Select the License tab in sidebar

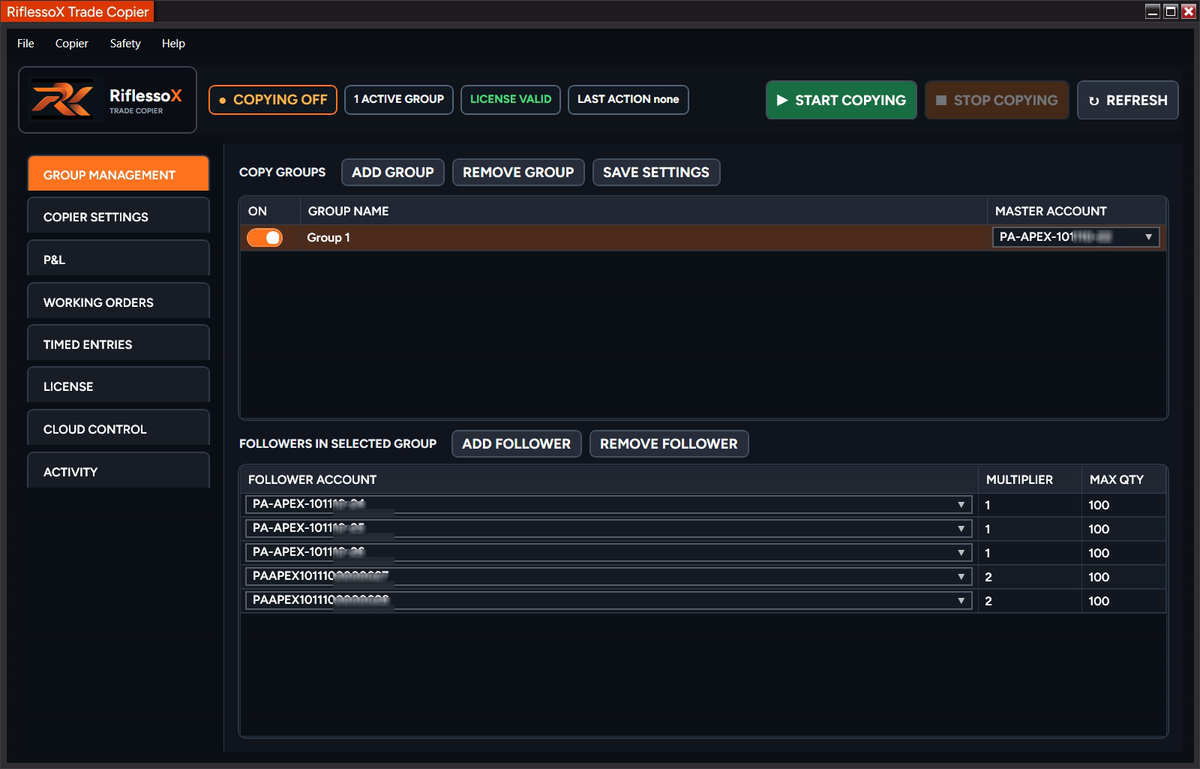(x=118, y=386)
